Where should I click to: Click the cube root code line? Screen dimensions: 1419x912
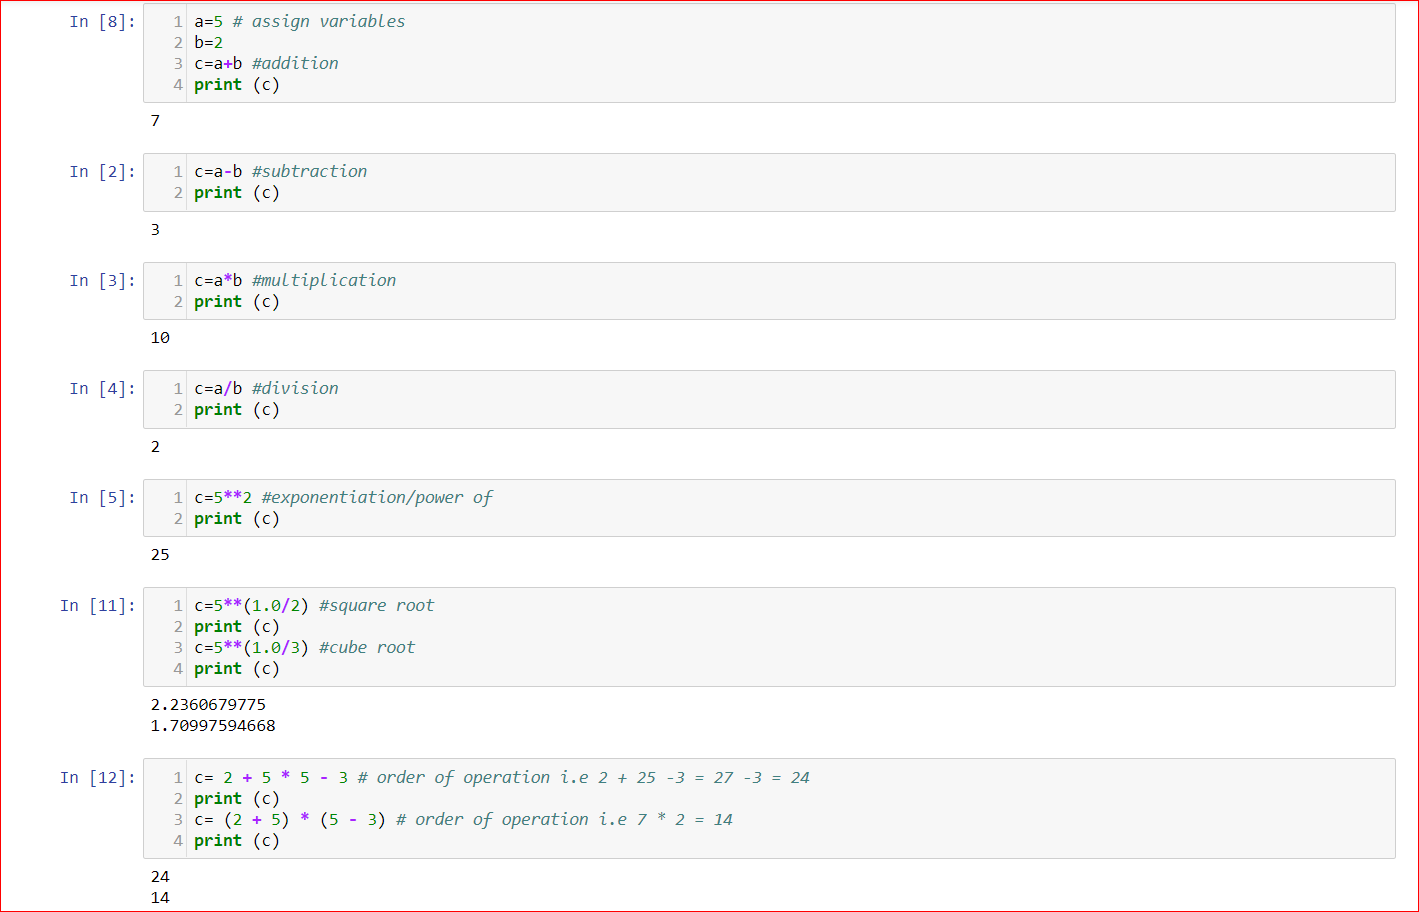pyautogui.click(x=304, y=648)
